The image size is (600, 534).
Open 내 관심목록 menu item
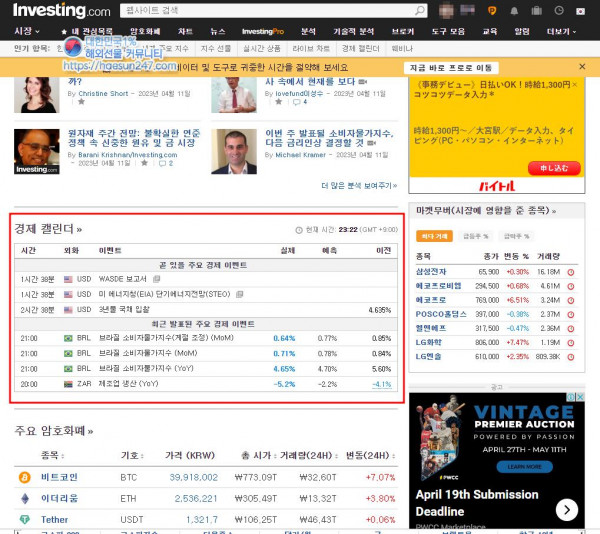tap(87, 31)
